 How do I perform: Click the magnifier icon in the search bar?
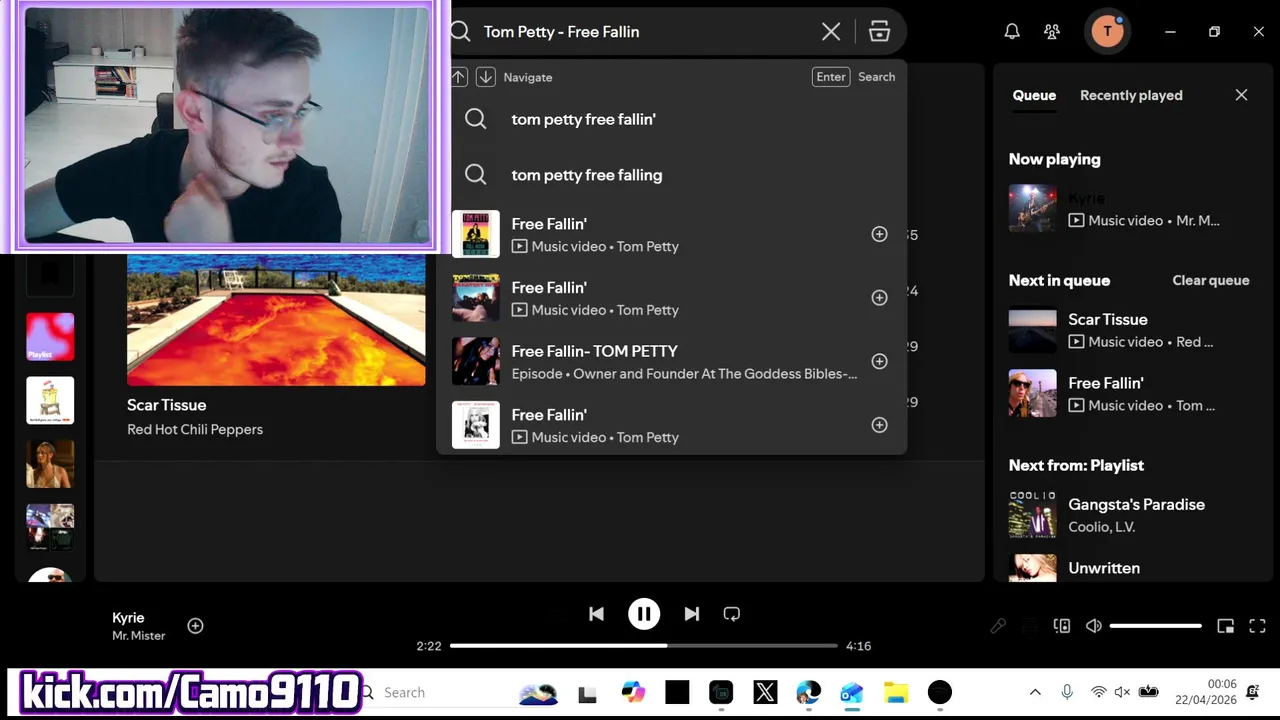pos(460,32)
